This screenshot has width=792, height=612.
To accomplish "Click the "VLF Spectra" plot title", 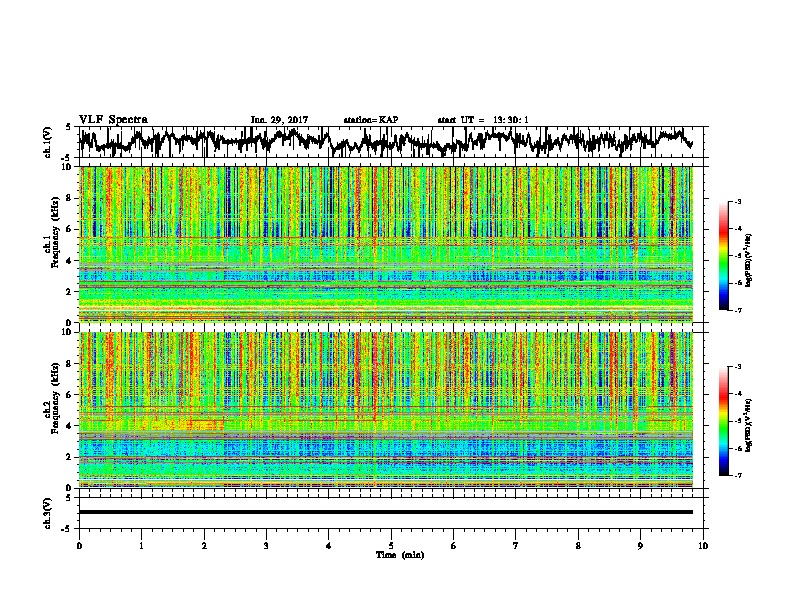I will (x=113, y=120).
